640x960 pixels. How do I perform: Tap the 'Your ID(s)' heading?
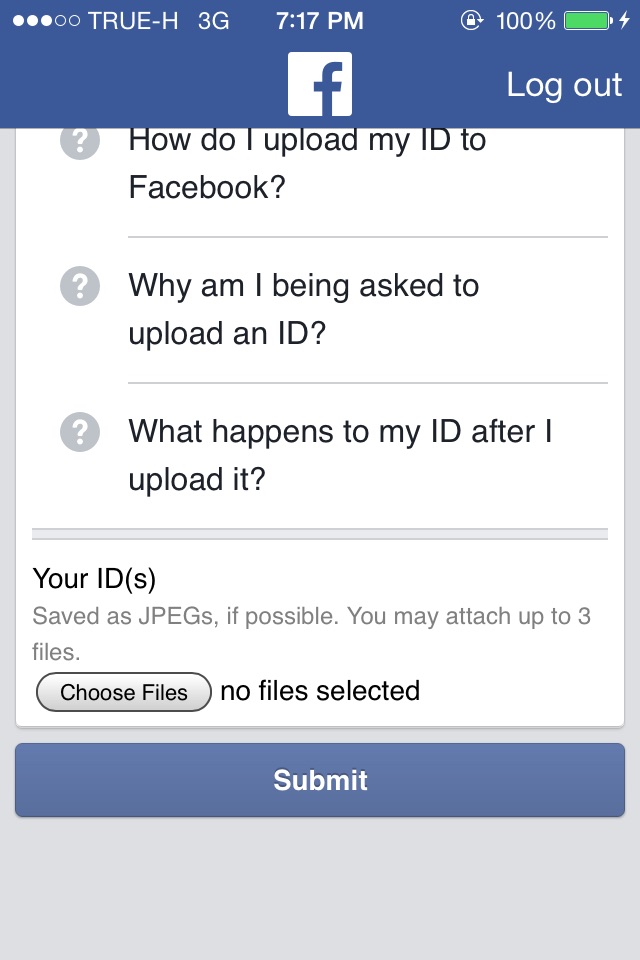click(x=94, y=579)
